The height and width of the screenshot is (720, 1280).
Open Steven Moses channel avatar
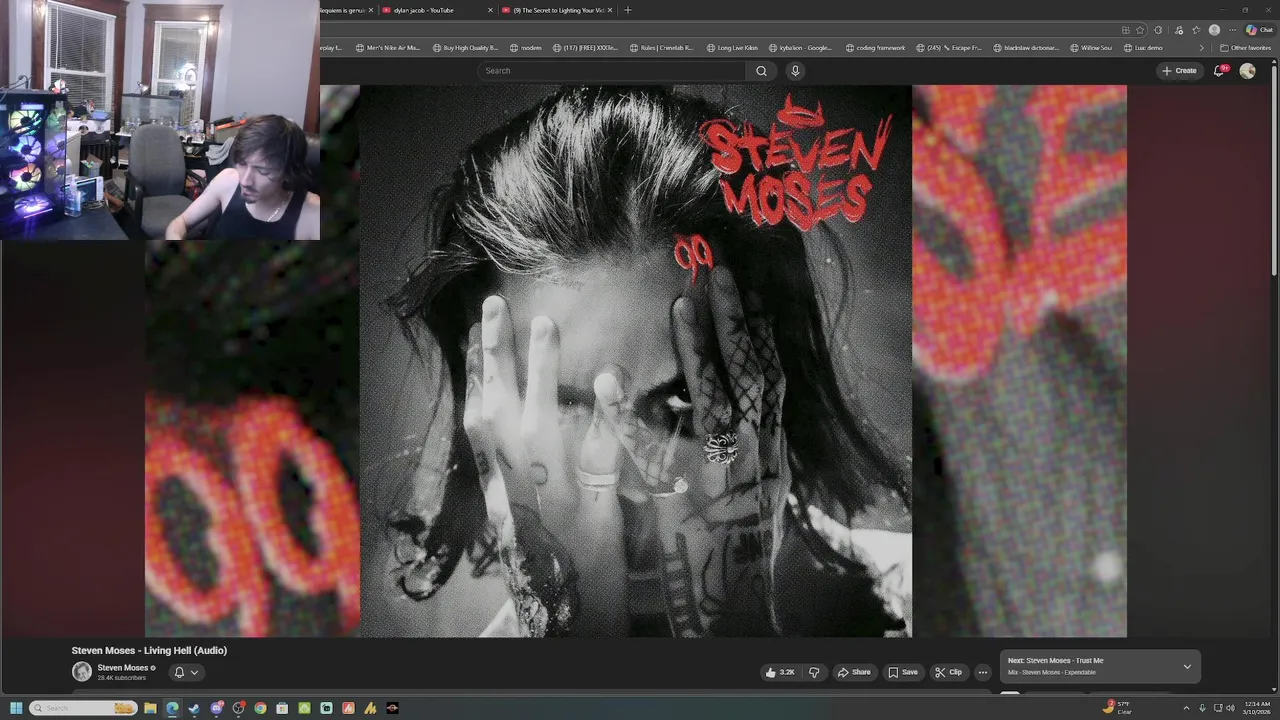tap(82, 672)
